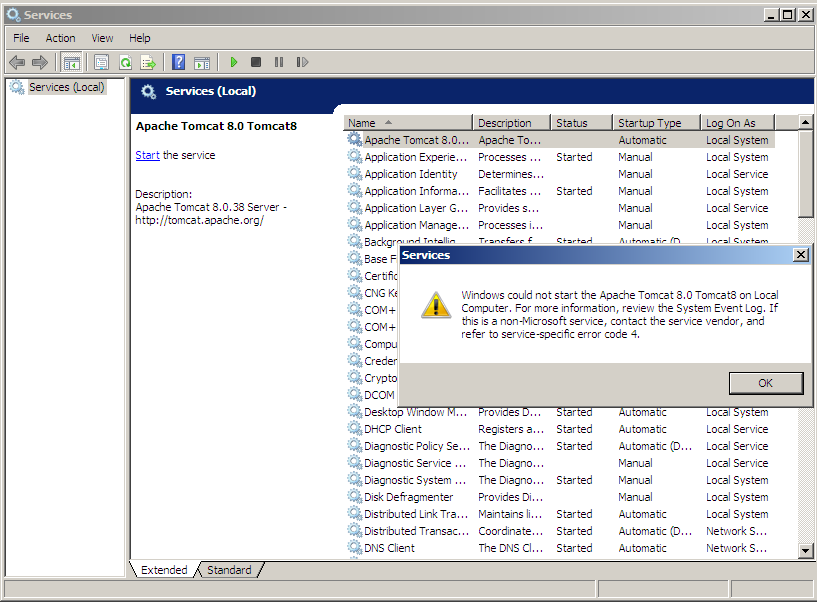The width and height of the screenshot is (817, 602).
Task: Close the Services error dialog with X
Action: click(801, 255)
